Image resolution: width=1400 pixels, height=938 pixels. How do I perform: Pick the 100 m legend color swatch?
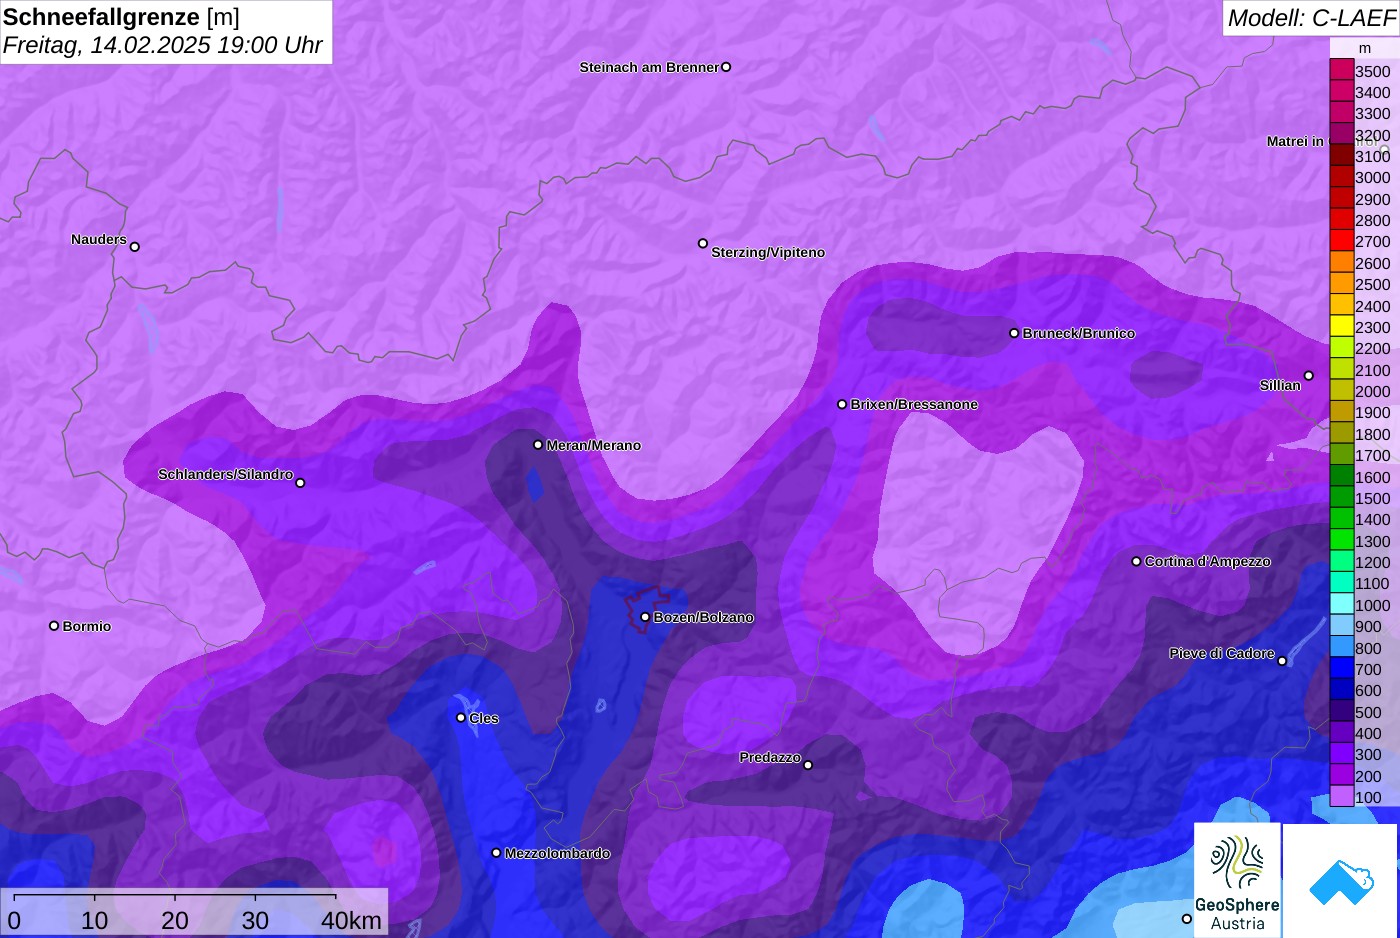coord(1341,797)
